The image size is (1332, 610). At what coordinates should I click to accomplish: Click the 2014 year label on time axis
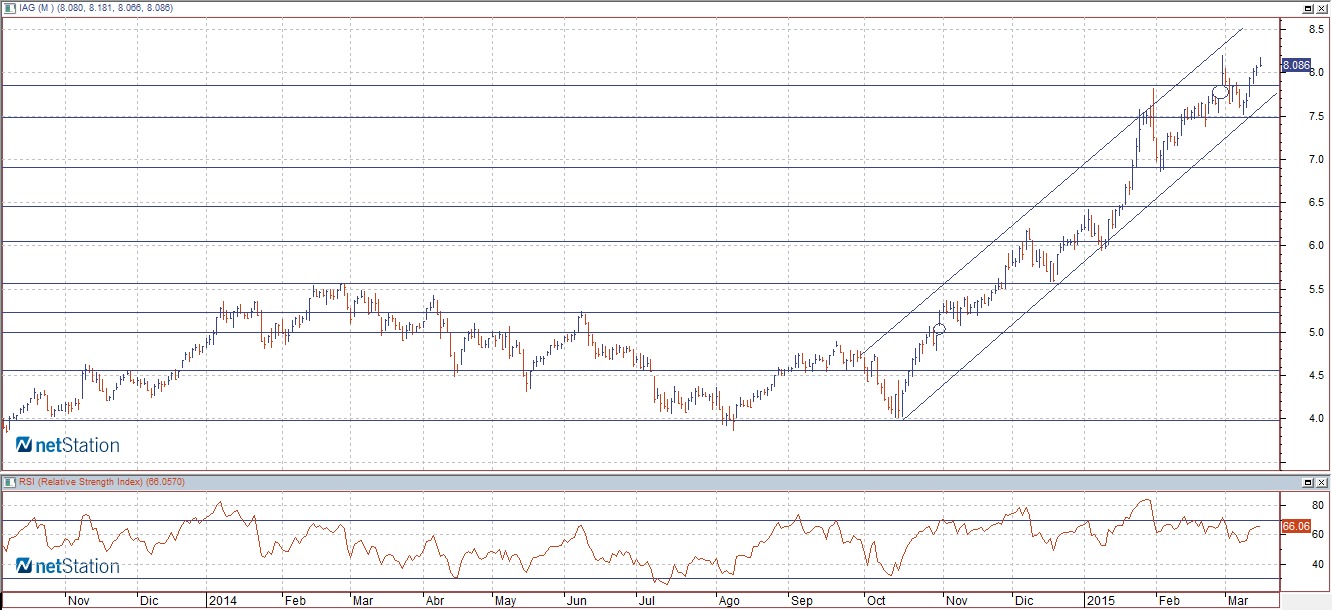222,601
